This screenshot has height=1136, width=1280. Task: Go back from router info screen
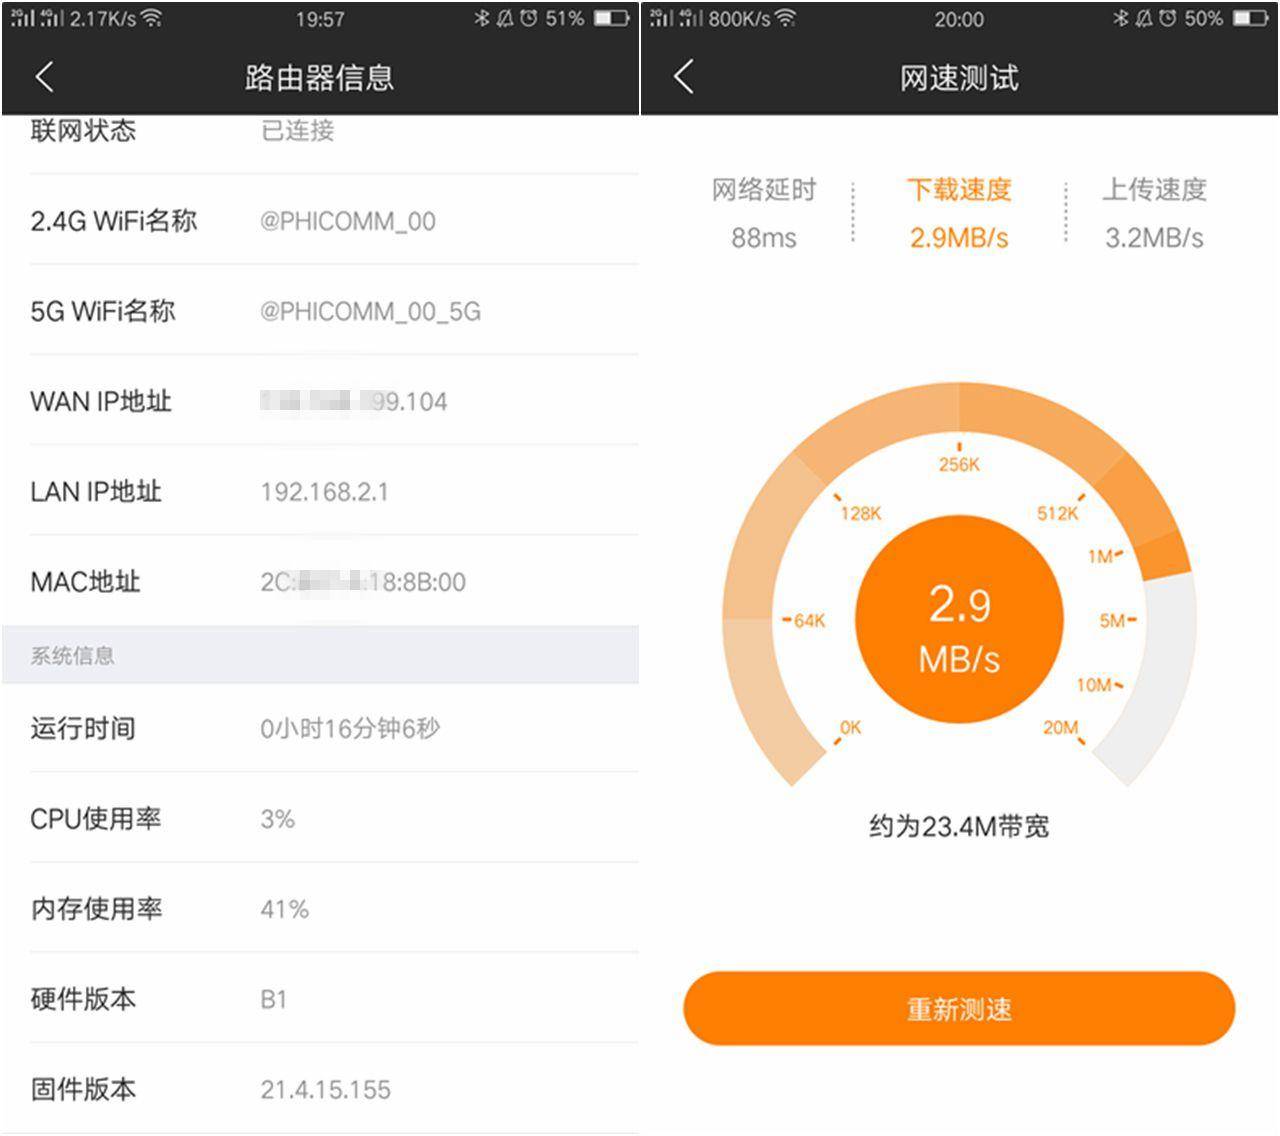click(44, 77)
